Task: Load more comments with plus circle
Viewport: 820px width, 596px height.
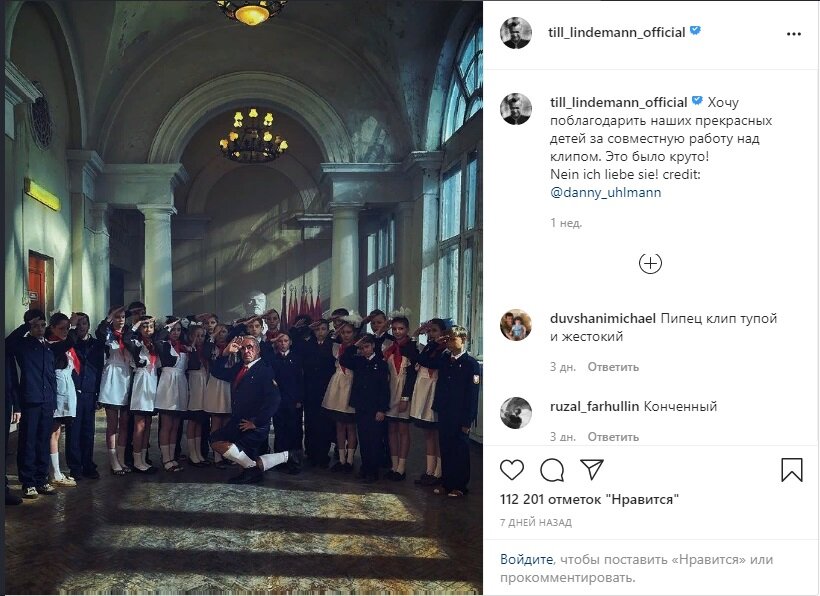Action: click(650, 263)
